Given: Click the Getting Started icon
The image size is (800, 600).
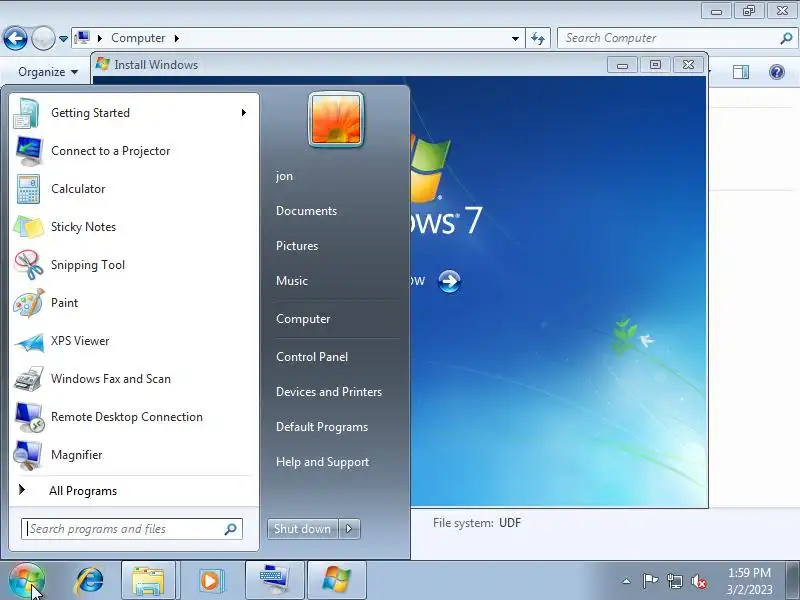Looking at the screenshot, I should click(27, 113).
